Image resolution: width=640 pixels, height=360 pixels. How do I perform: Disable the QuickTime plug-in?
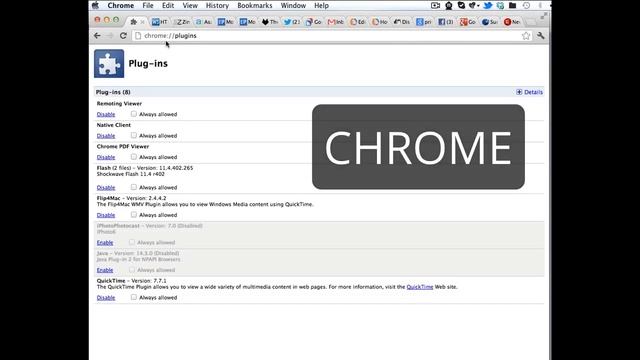pos(106,298)
